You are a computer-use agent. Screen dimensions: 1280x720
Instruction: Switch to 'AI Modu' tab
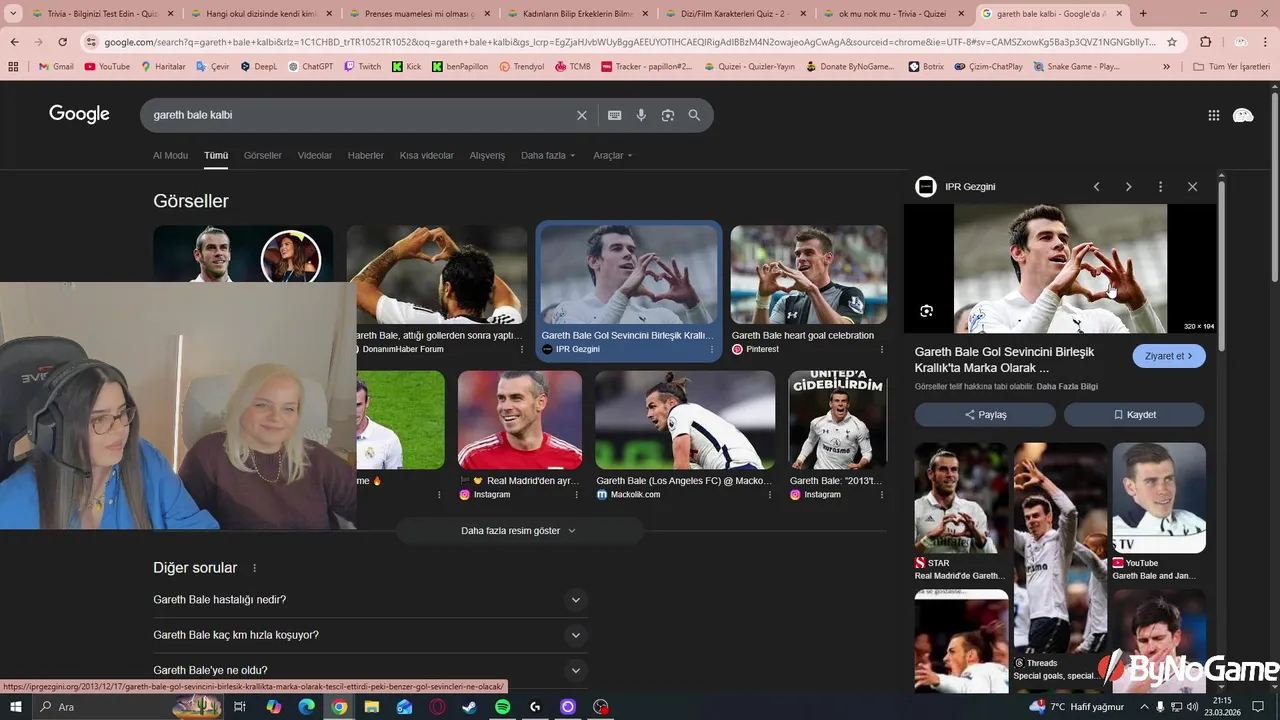pyautogui.click(x=170, y=156)
